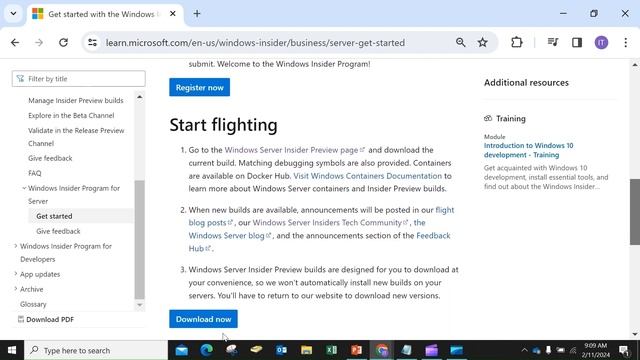Open Validate in the Release Preview Channel
This screenshot has width=640, height=360.
[x=76, y=137]
